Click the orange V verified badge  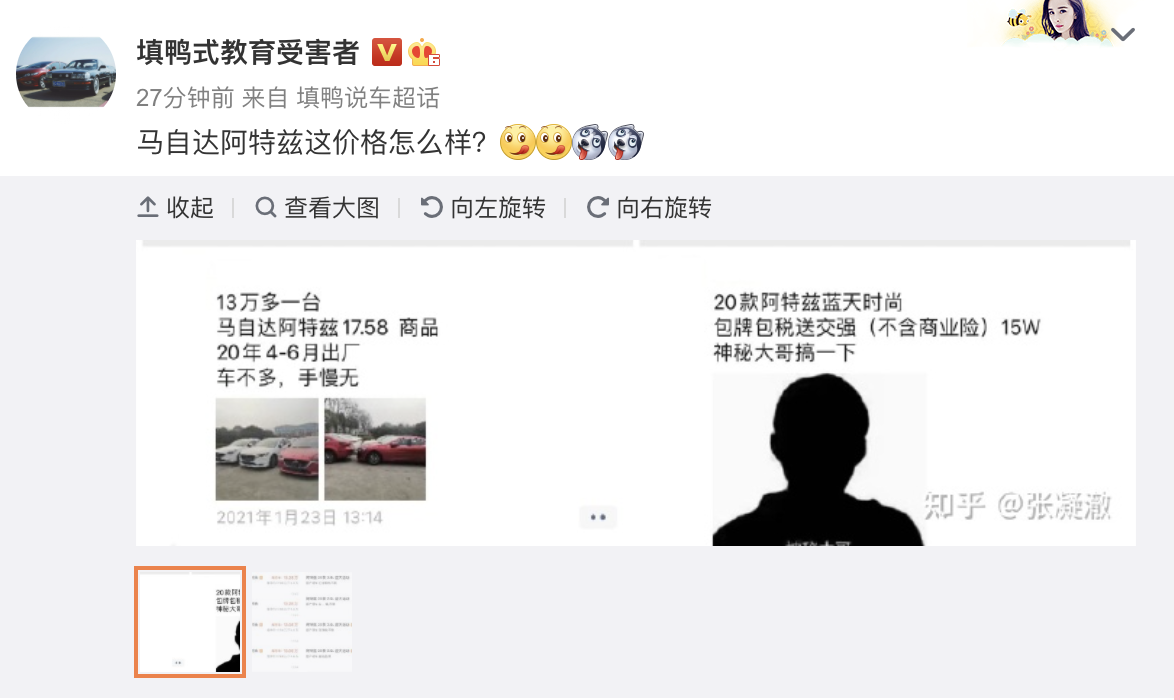(x=387, y=52)
